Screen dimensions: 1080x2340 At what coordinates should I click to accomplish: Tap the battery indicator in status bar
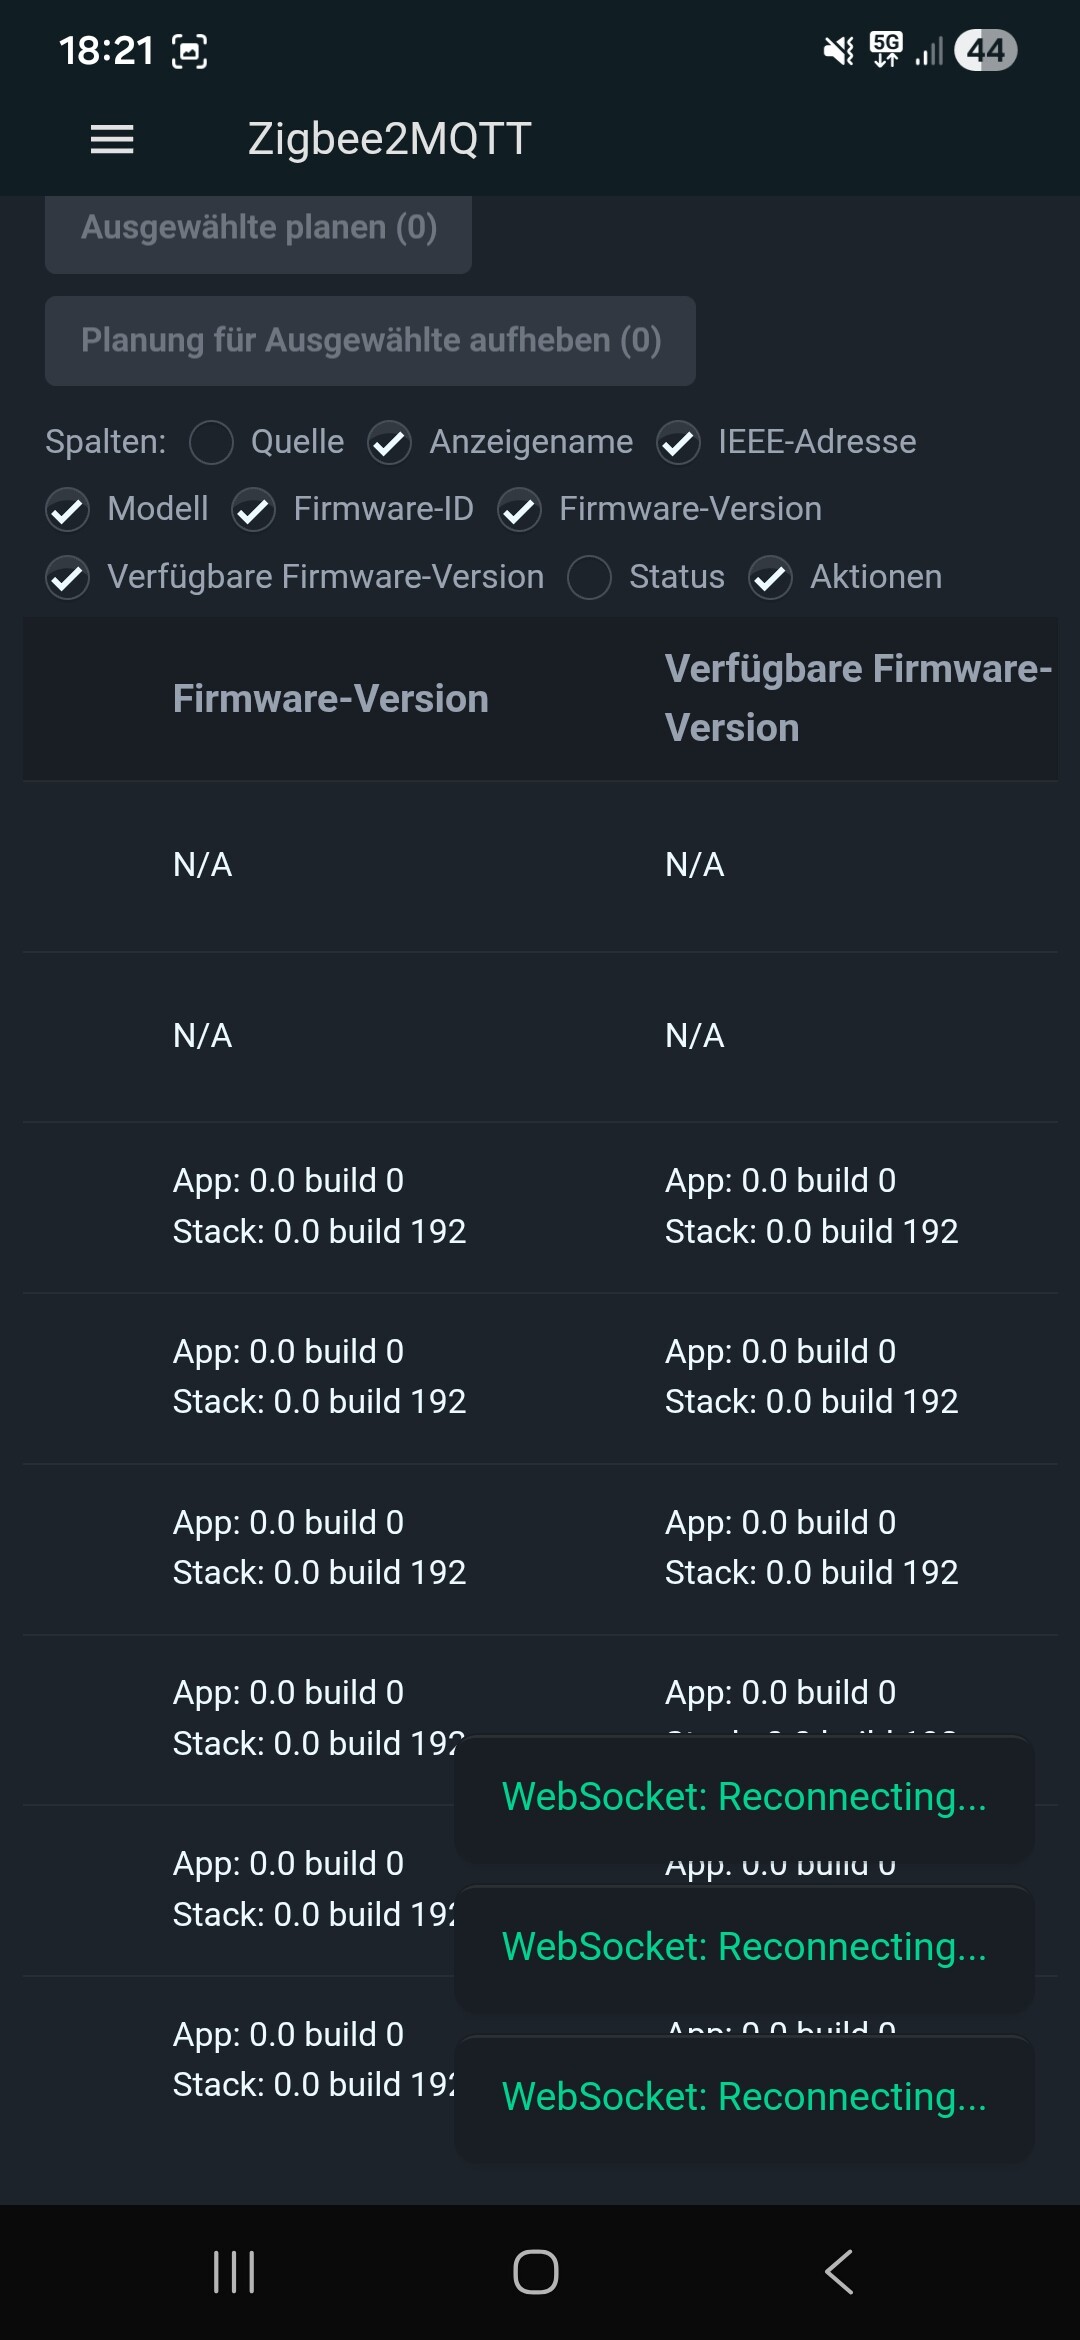click(x=985, y=50)
